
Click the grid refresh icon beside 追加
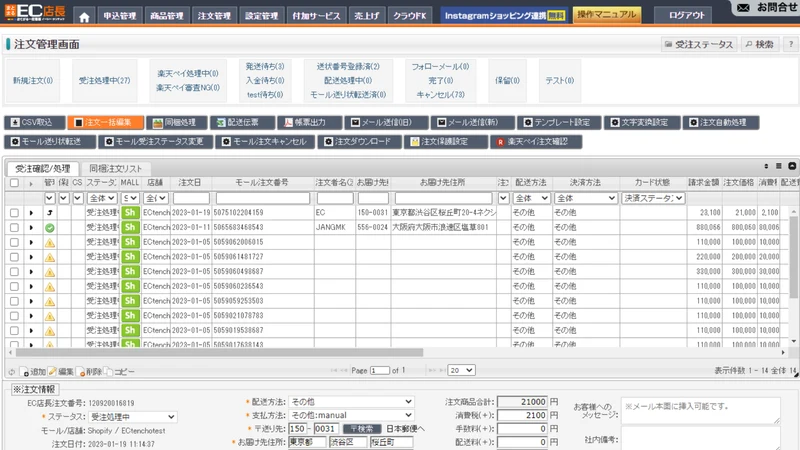12,372
